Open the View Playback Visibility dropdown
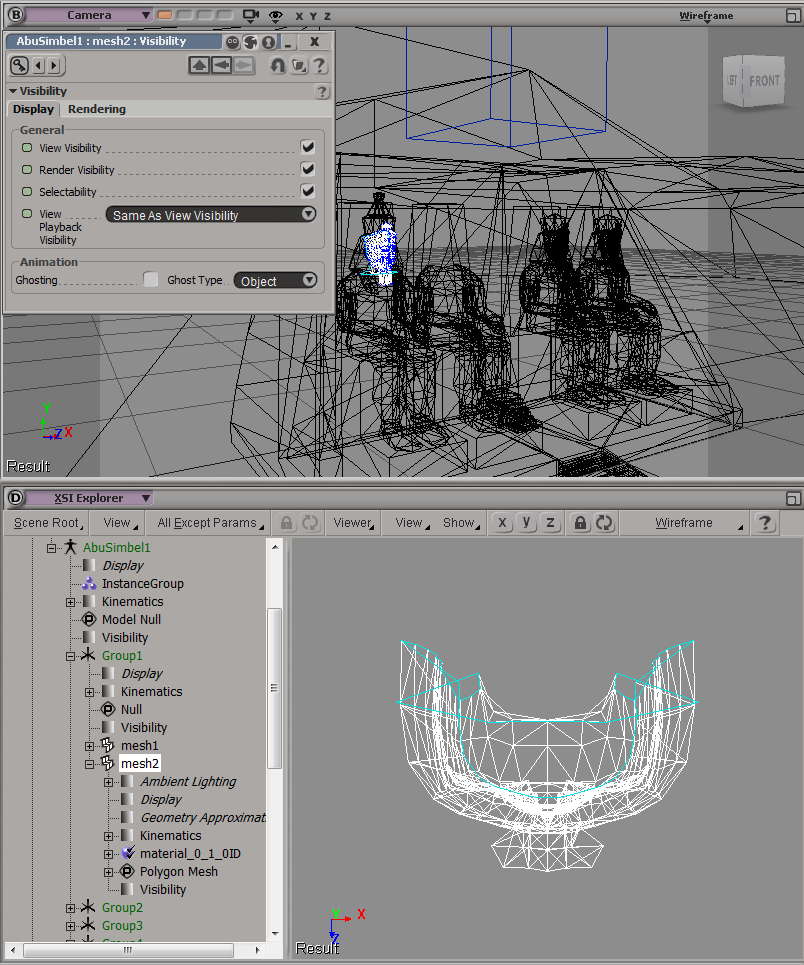Viewport: 804px width, 965px height. 211,215
